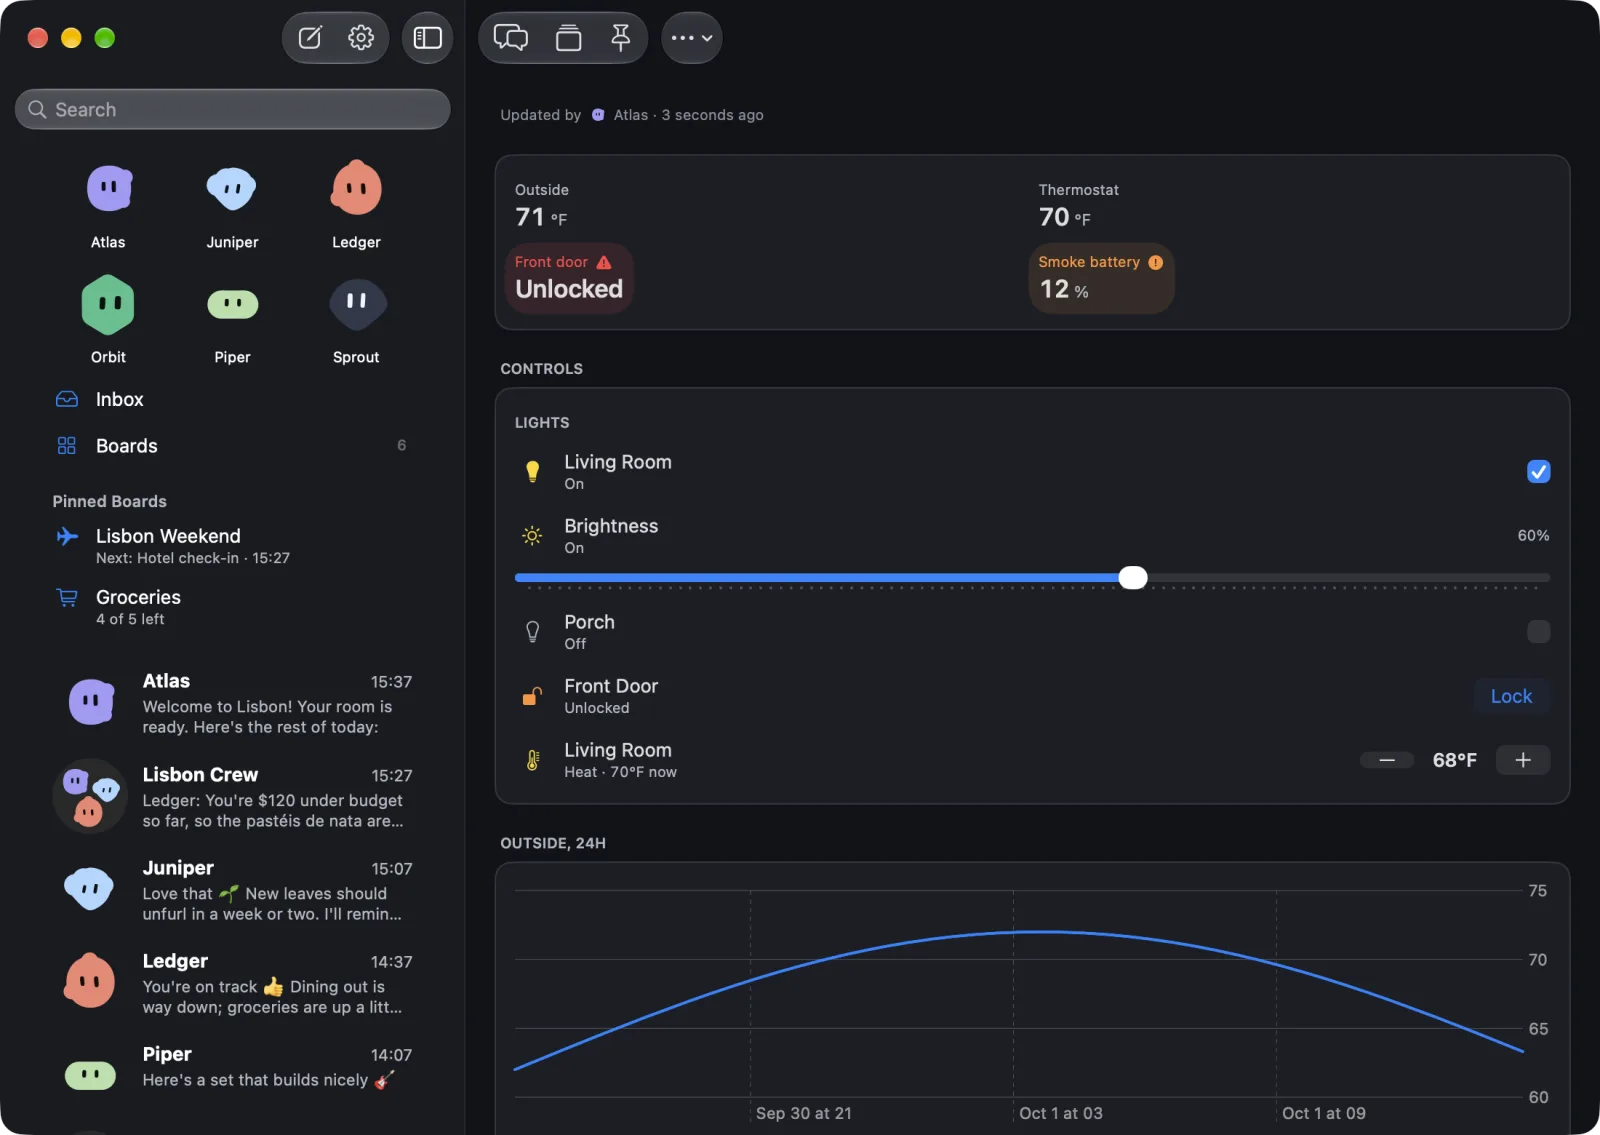Click the 68°F thermostat setpoint value
The image size is (1600, 1135).
click(1454, 760)
